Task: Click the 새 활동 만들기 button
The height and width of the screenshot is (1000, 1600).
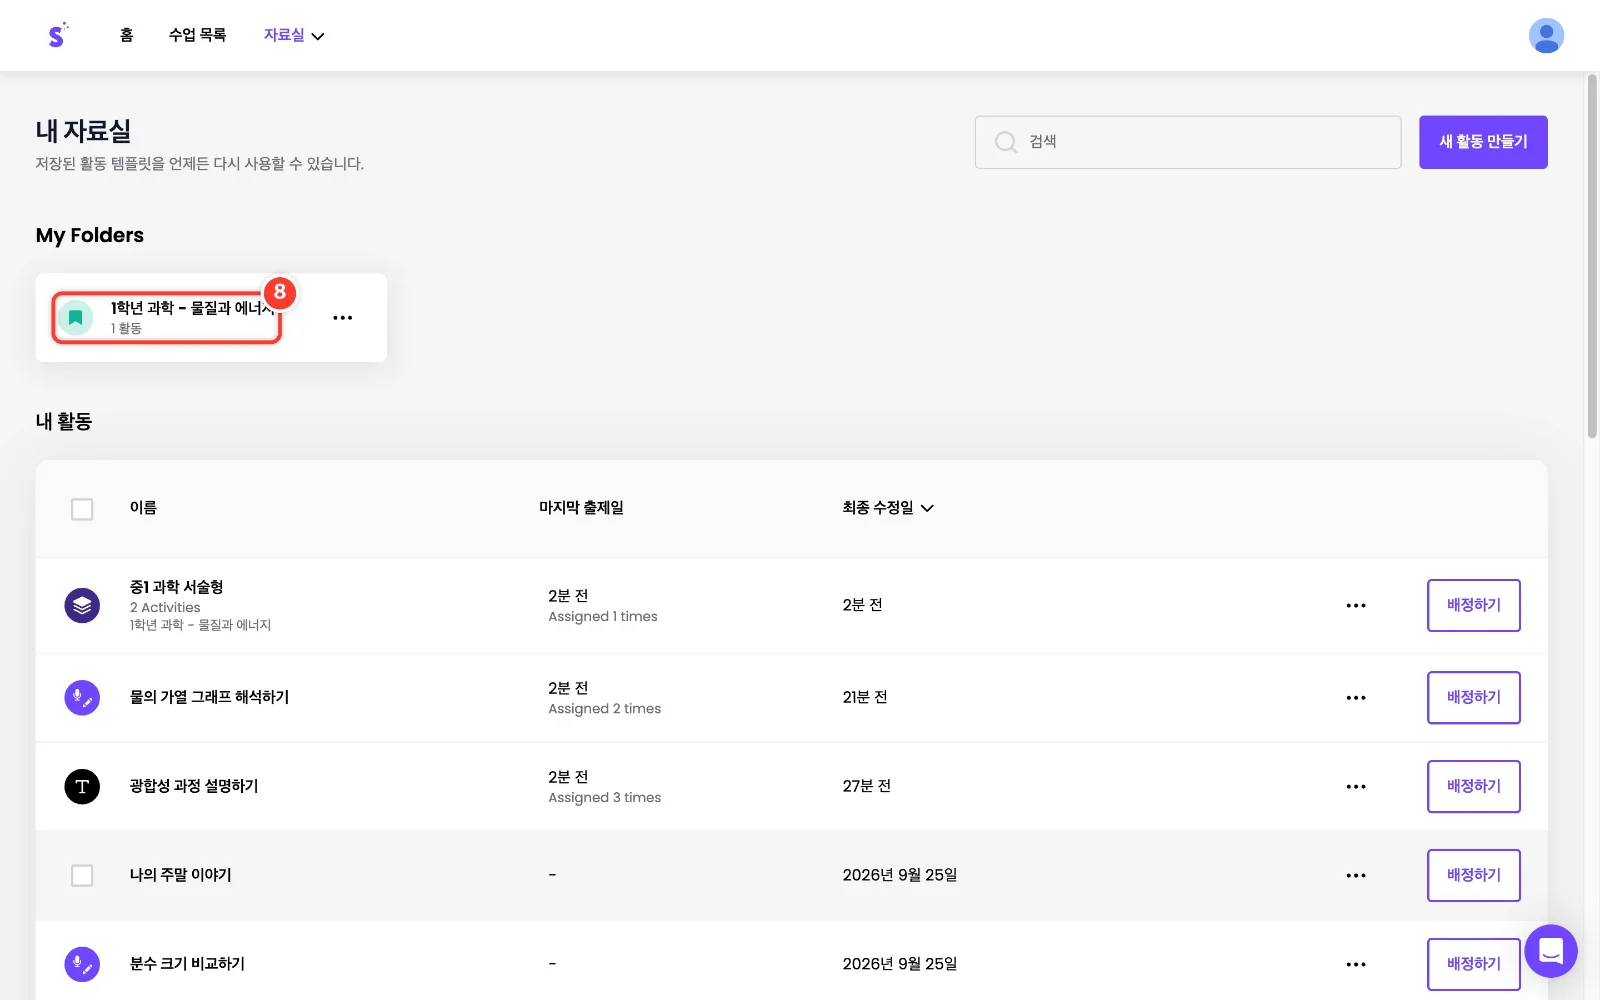Action: [x=1483, y=142]
